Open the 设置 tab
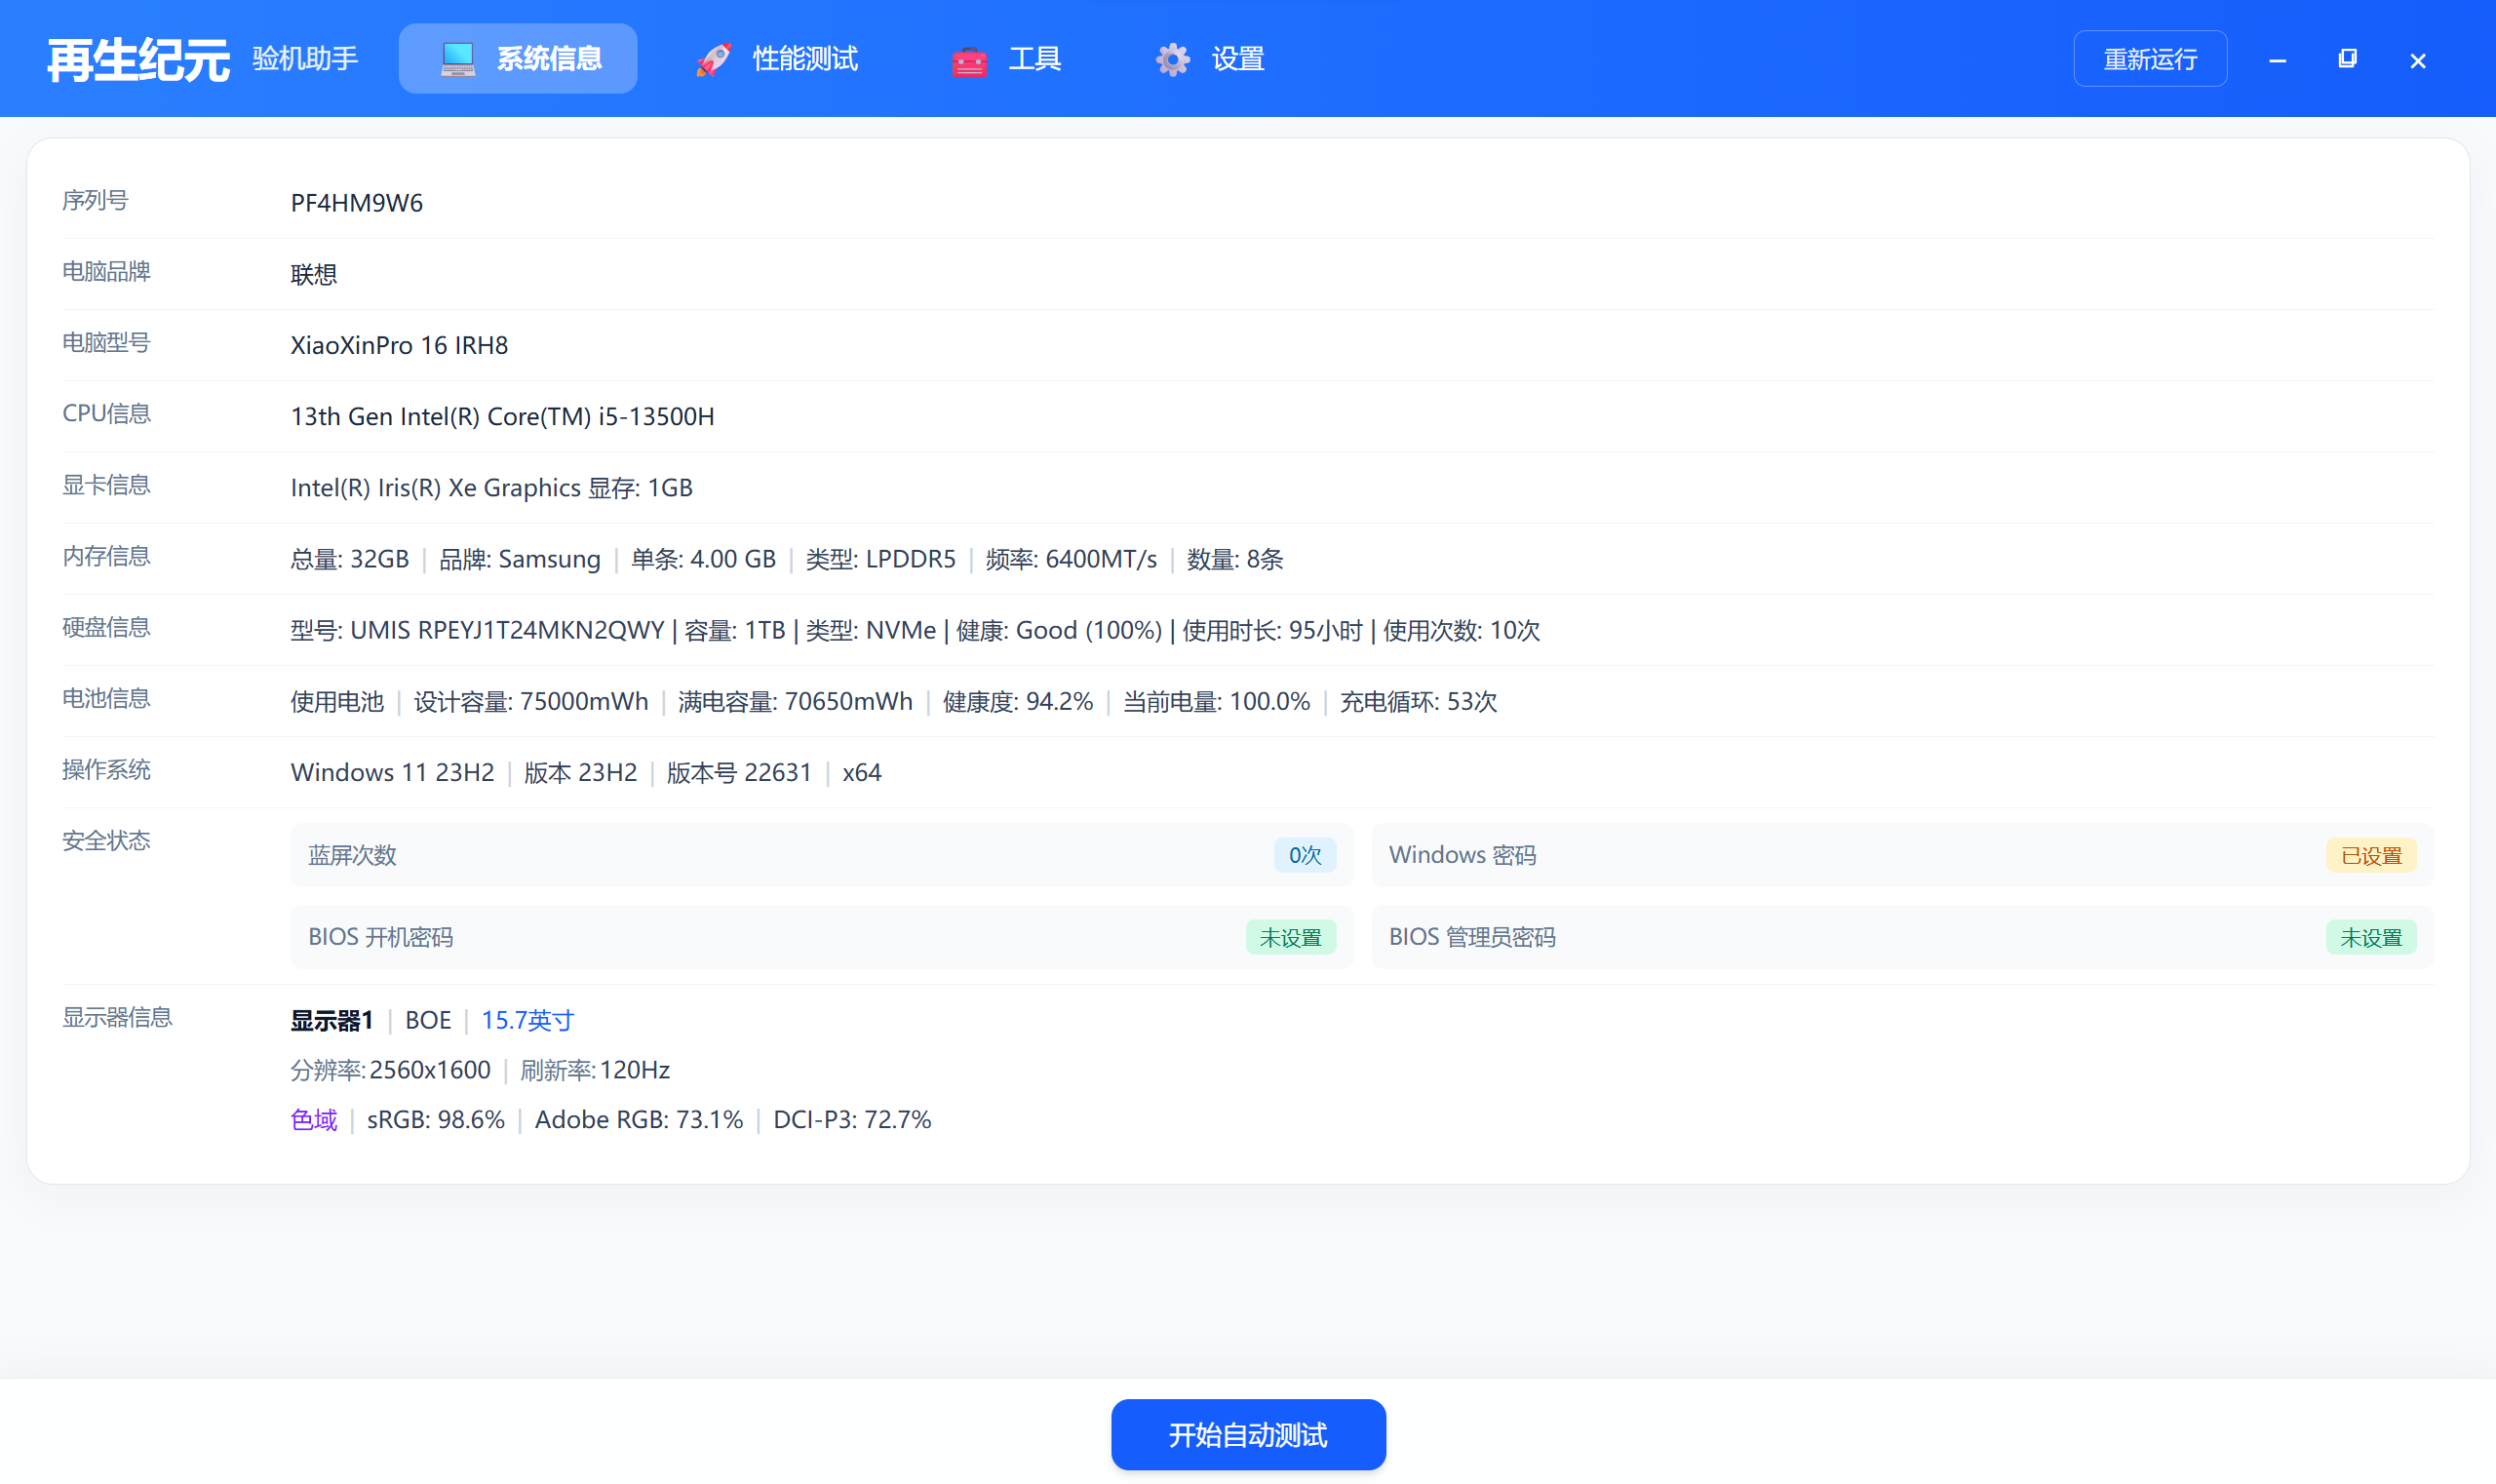The width and height of the screenshot is (2496, 1484). [1210, 59]
